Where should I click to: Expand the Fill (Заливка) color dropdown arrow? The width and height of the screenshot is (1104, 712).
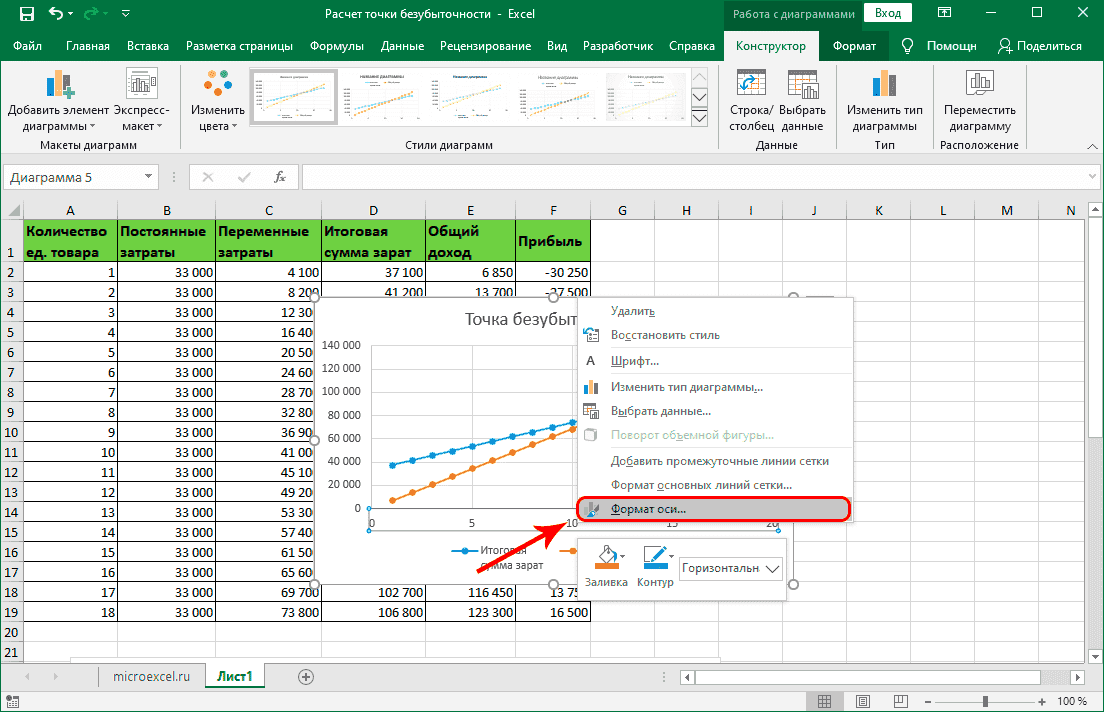point(624,557)
